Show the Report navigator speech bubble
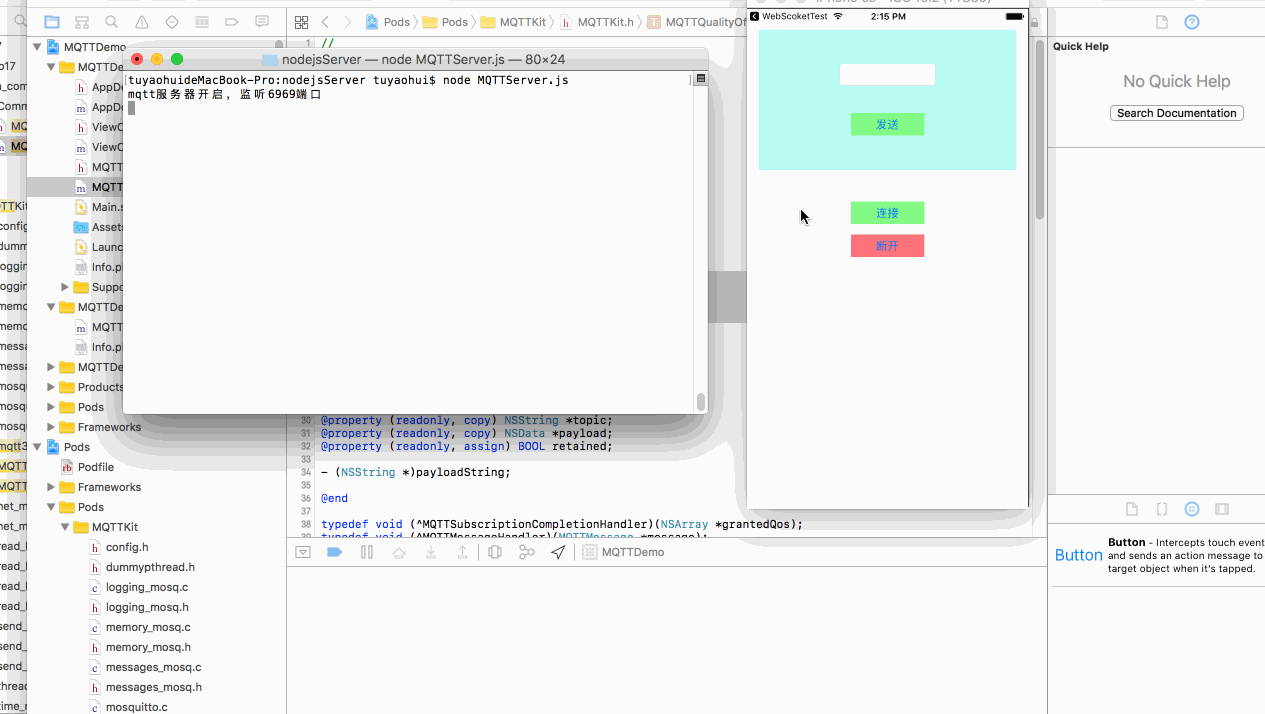1265x714 pixels. [x=260, y=22]
